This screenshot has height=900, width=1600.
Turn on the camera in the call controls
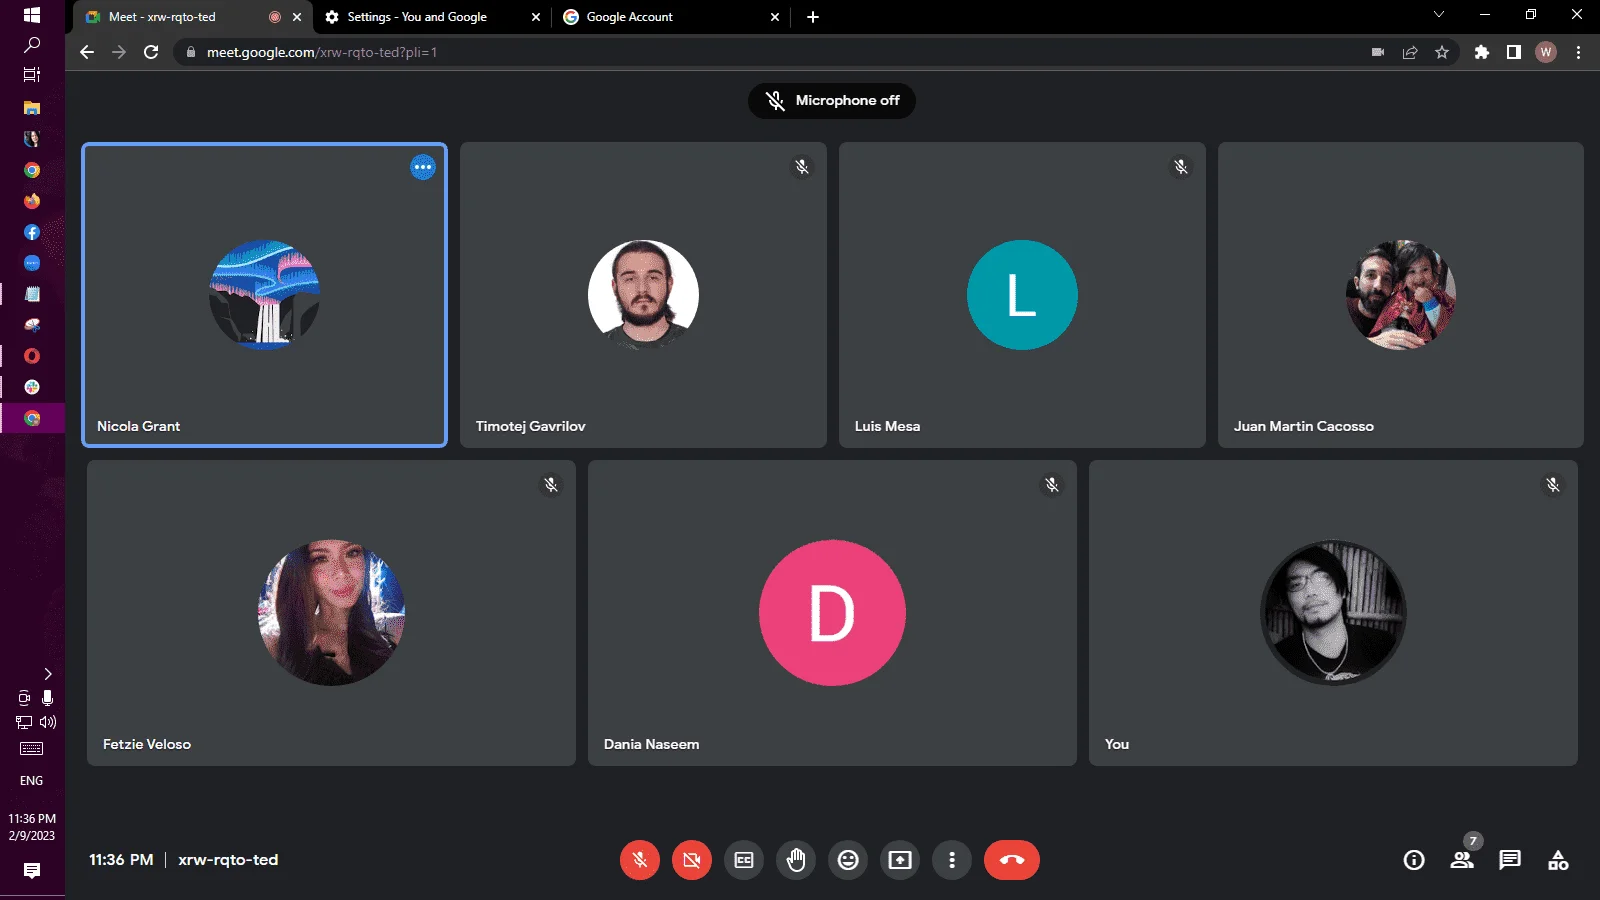(x=692, y=860)
